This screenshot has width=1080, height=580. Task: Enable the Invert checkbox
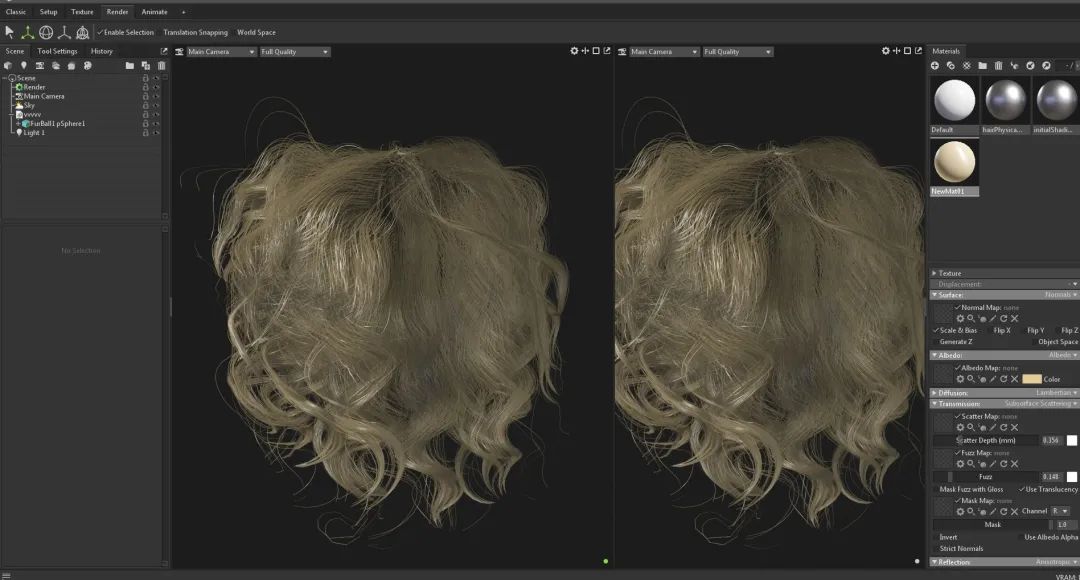coord(935,537)
